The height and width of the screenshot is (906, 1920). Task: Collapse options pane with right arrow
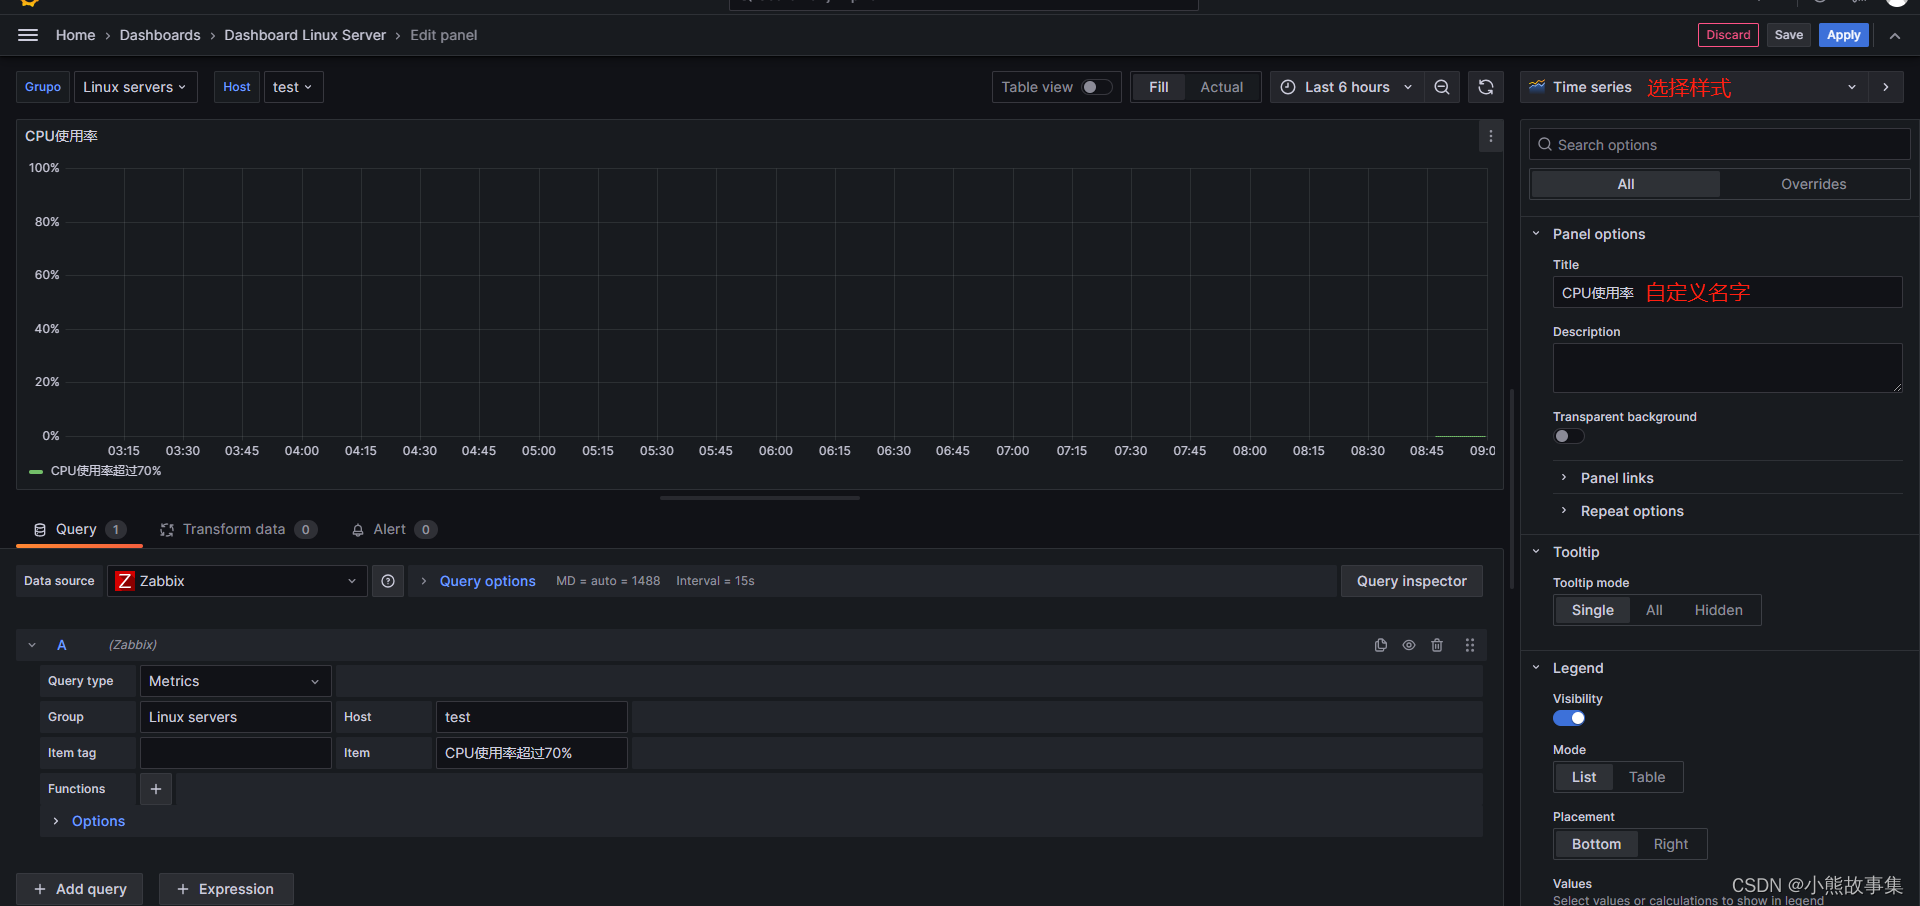click(x=1886, y=87)
